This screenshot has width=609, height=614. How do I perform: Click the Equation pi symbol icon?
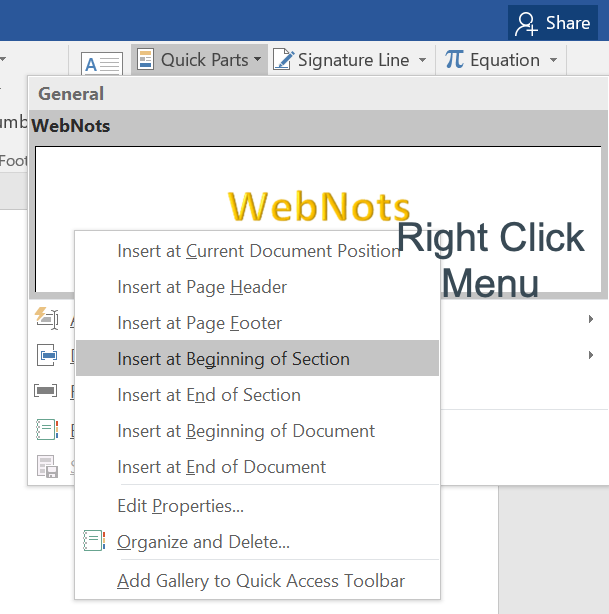coord(454,60)
